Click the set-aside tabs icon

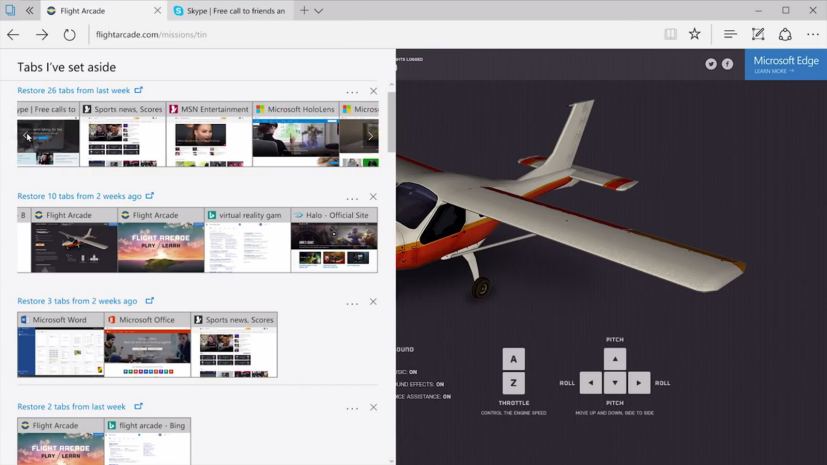pyautogui.click(x=10, y=11)
